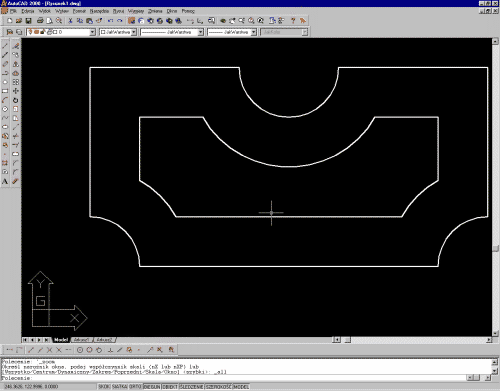Activate the Rotate modify tool
Viewport: 500px width, 391px height.
[x=15, y=100]
